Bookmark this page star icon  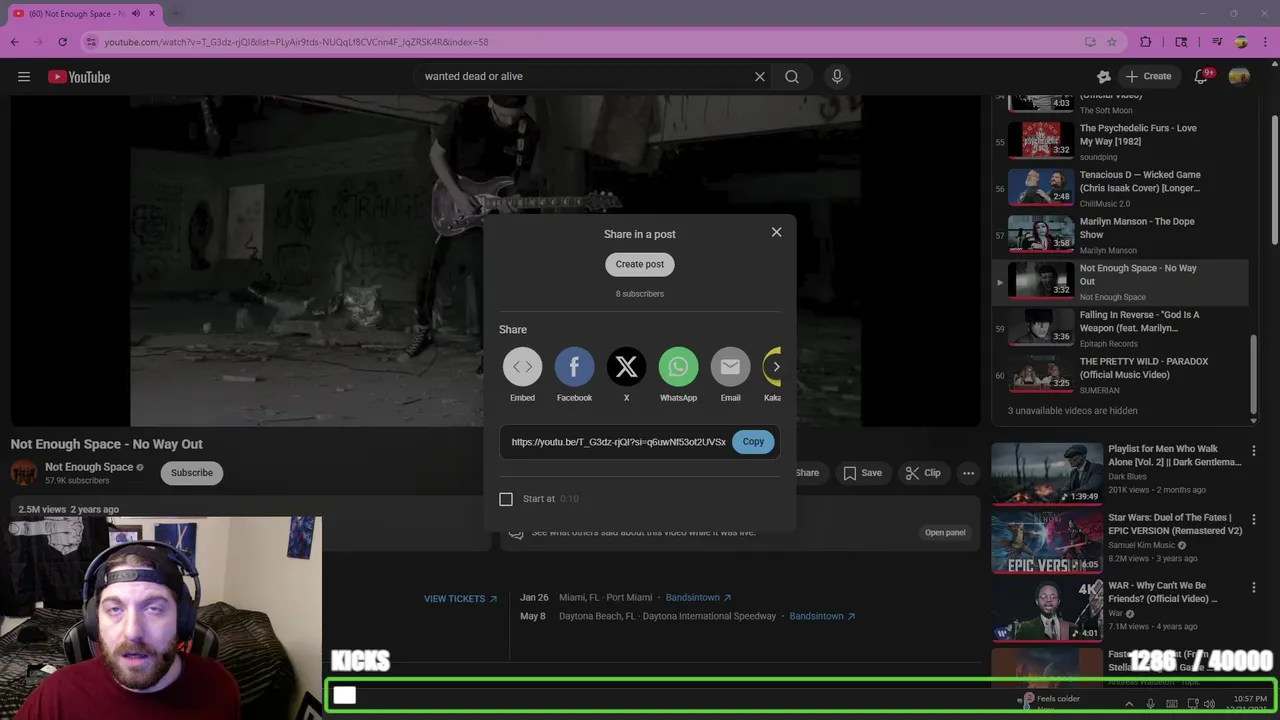point(1112,42)
